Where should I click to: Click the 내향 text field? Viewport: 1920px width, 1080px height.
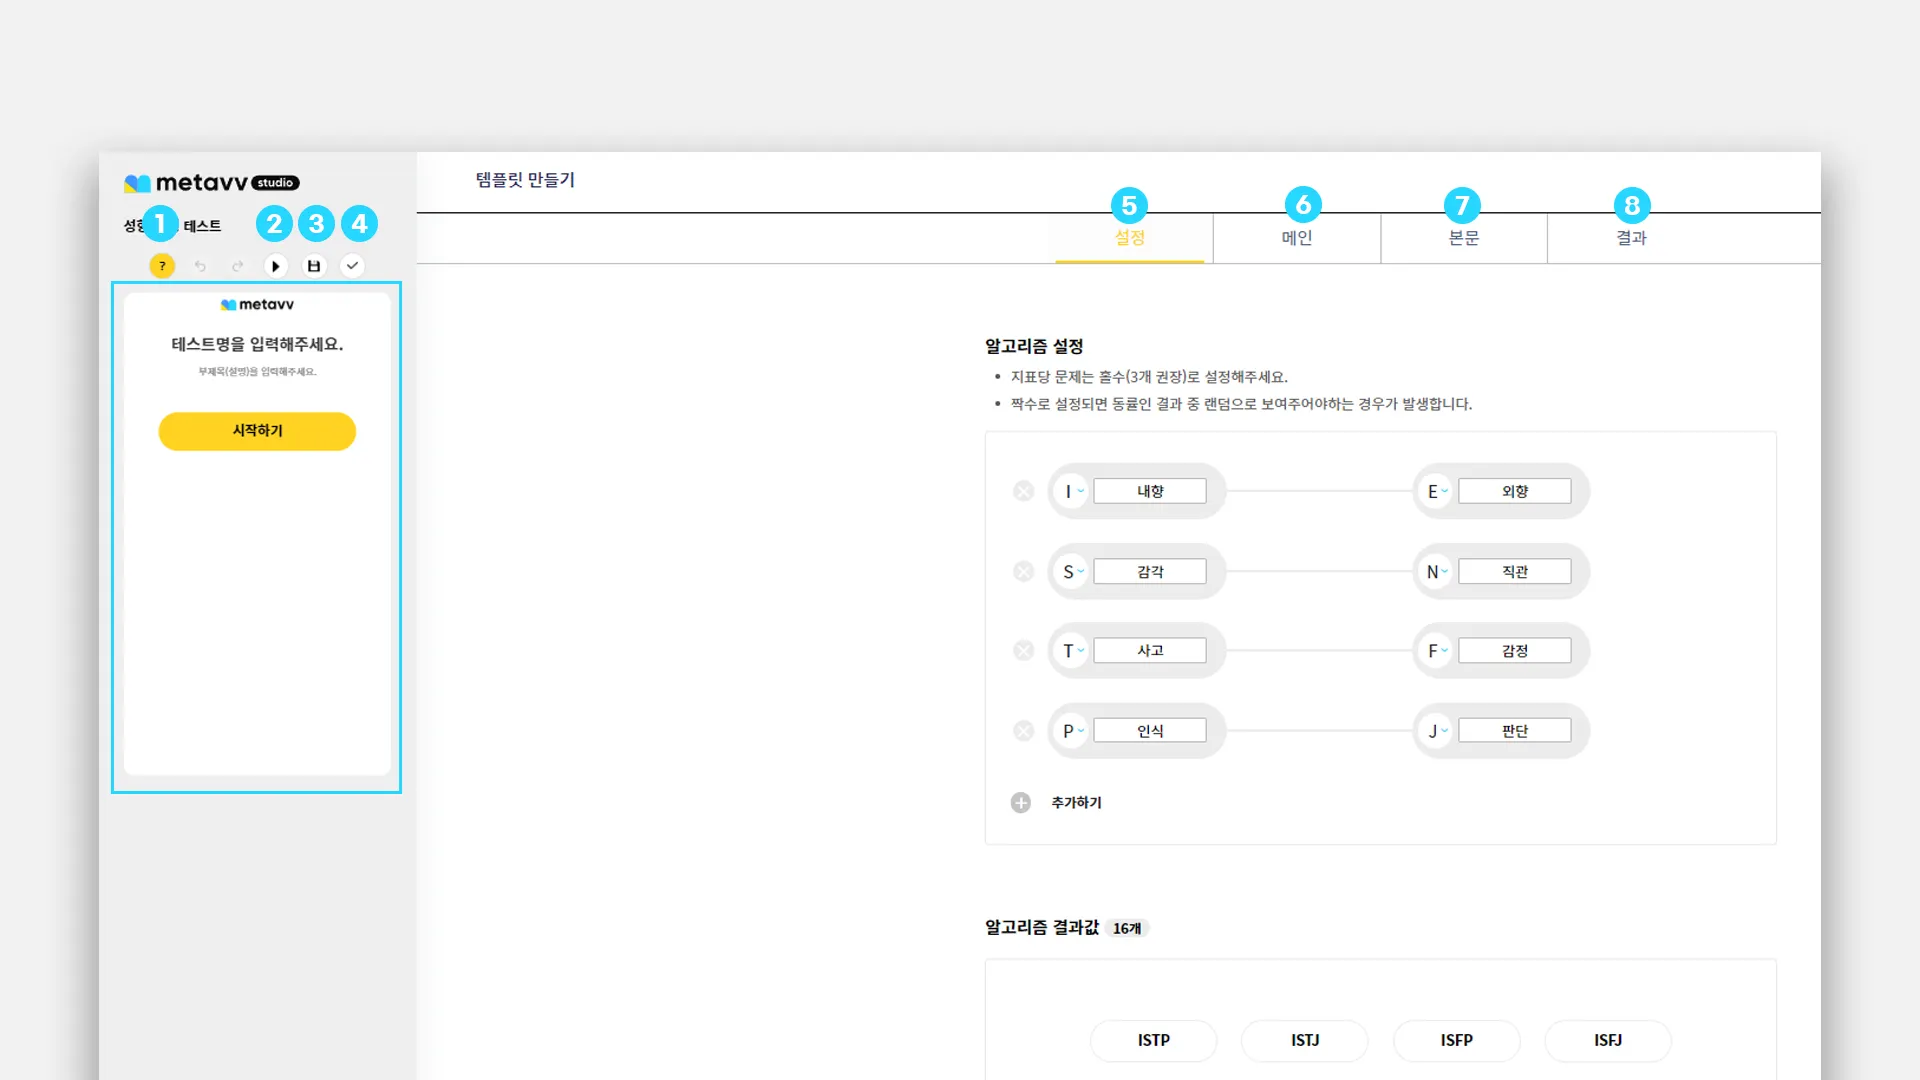(1149, 491)
